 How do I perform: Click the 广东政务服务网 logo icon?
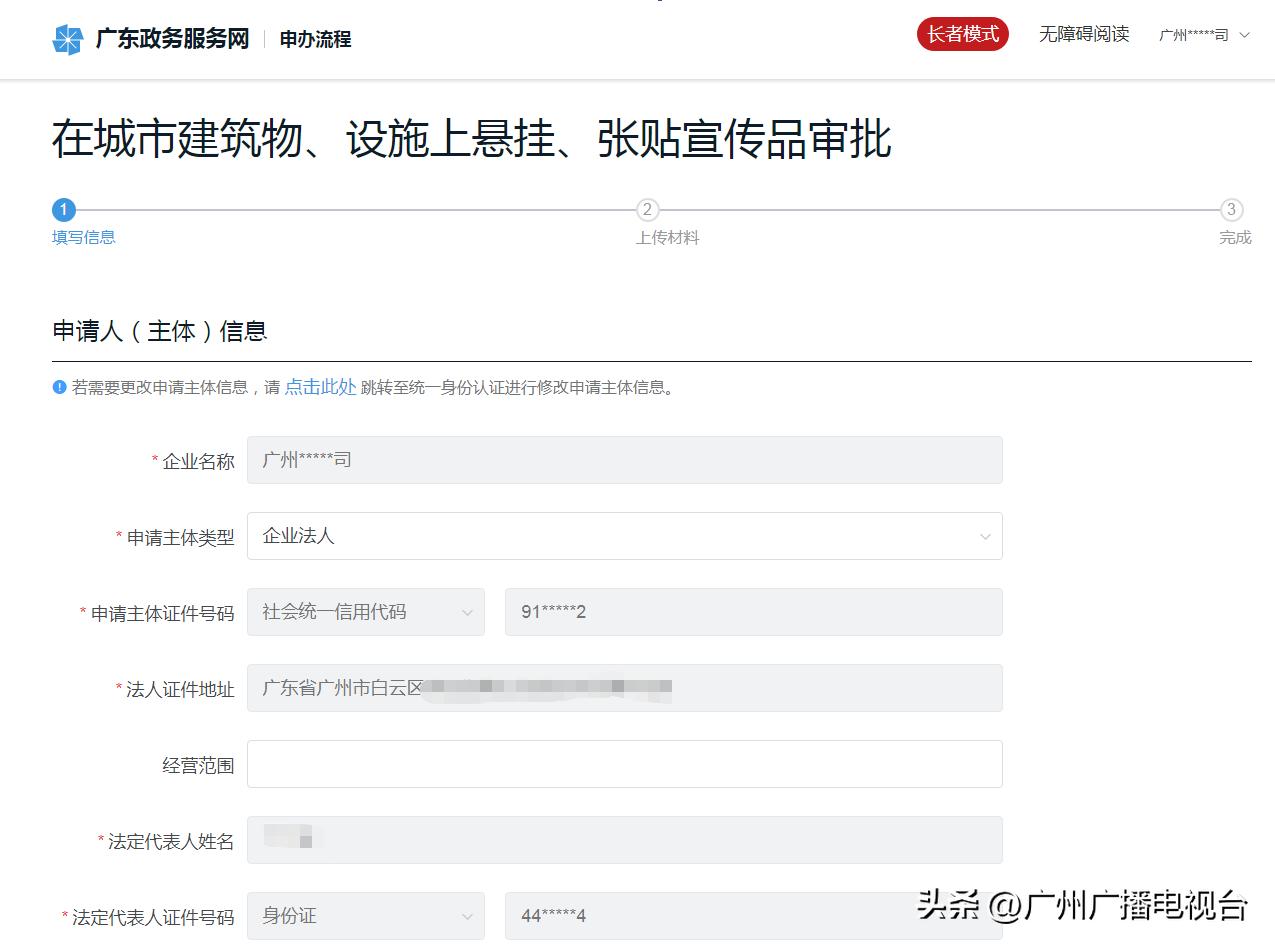pos(68,38)
